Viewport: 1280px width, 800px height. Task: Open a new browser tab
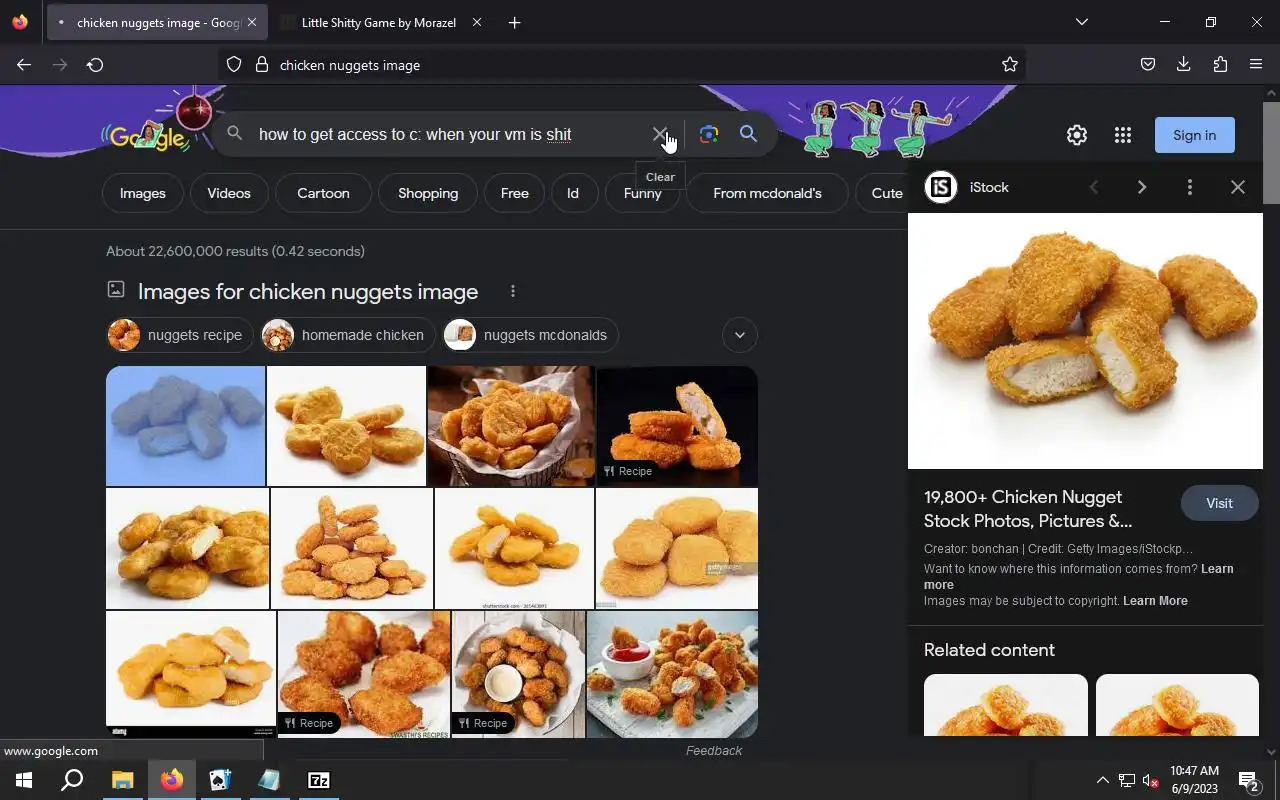tap(514, 22)
